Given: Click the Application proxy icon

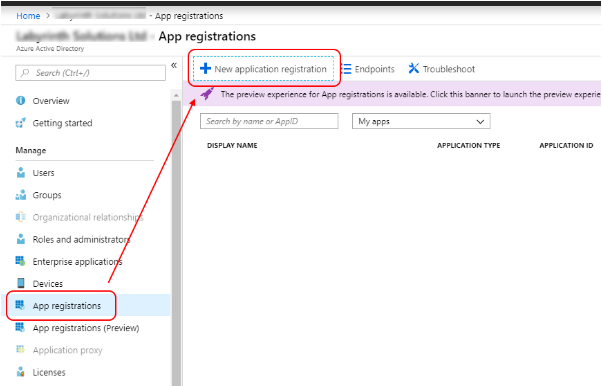Looking at the screenshot, I should [x=20, y=350].
